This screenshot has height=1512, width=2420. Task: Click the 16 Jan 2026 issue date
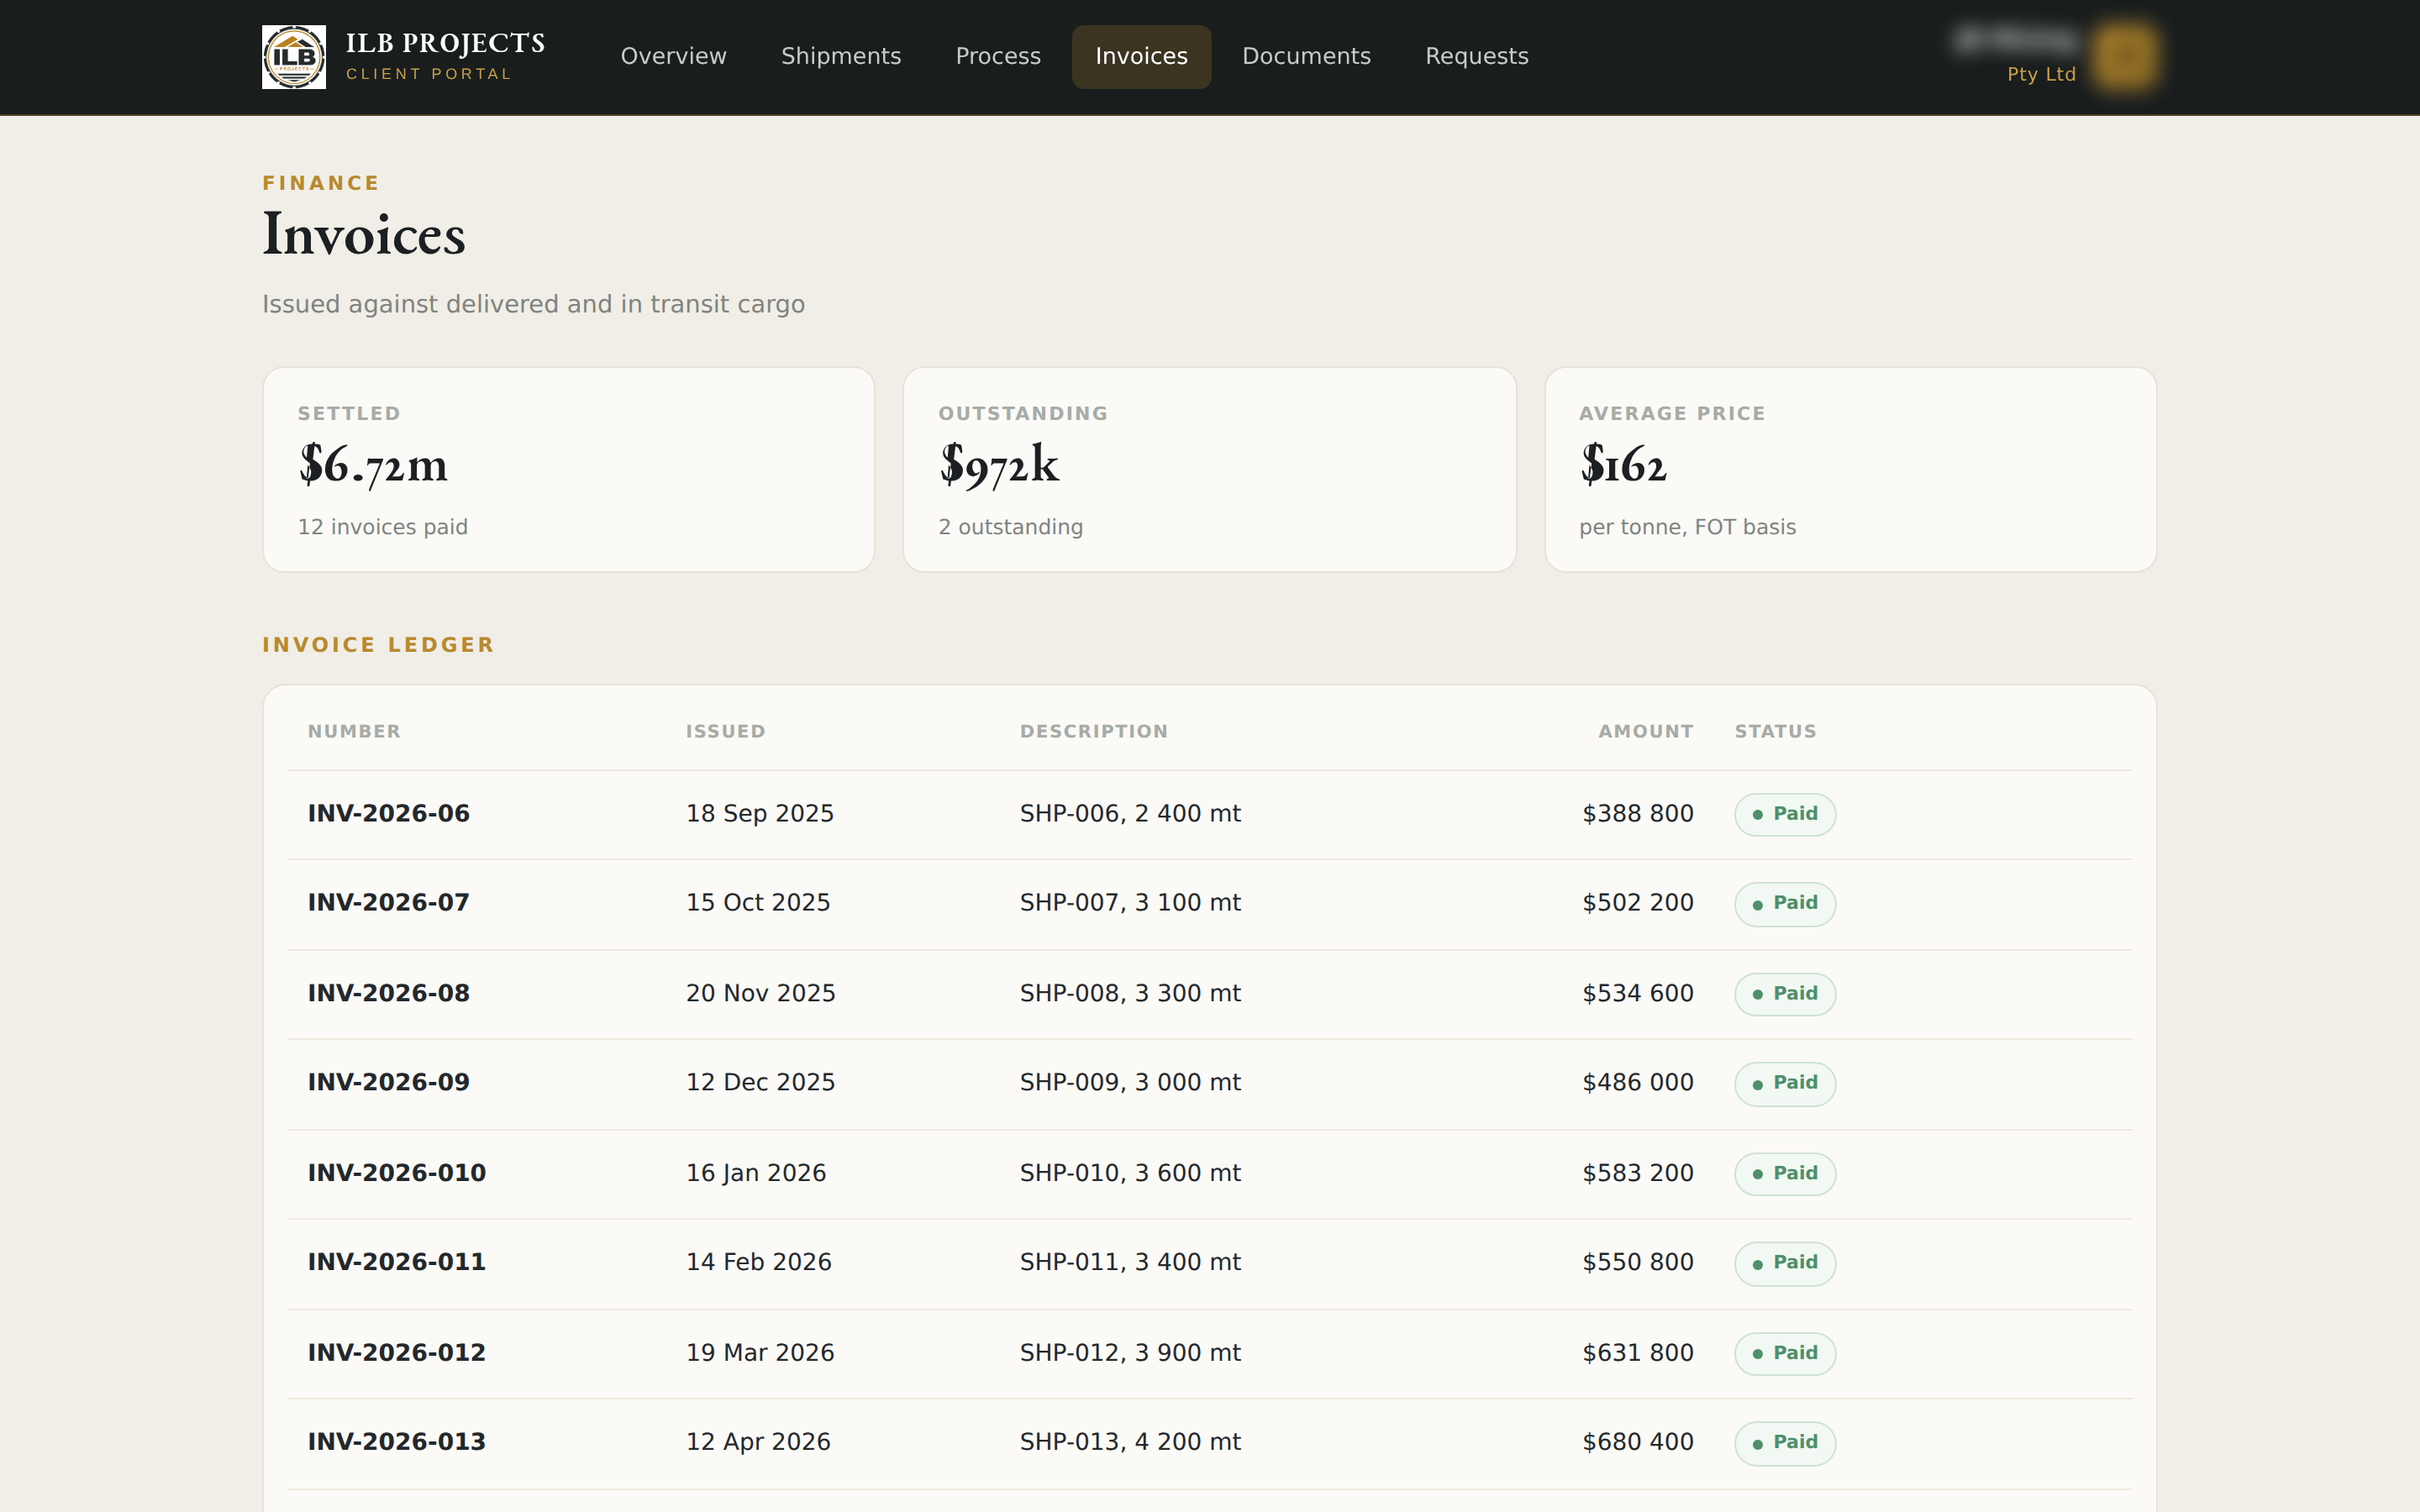[756, 1174]
